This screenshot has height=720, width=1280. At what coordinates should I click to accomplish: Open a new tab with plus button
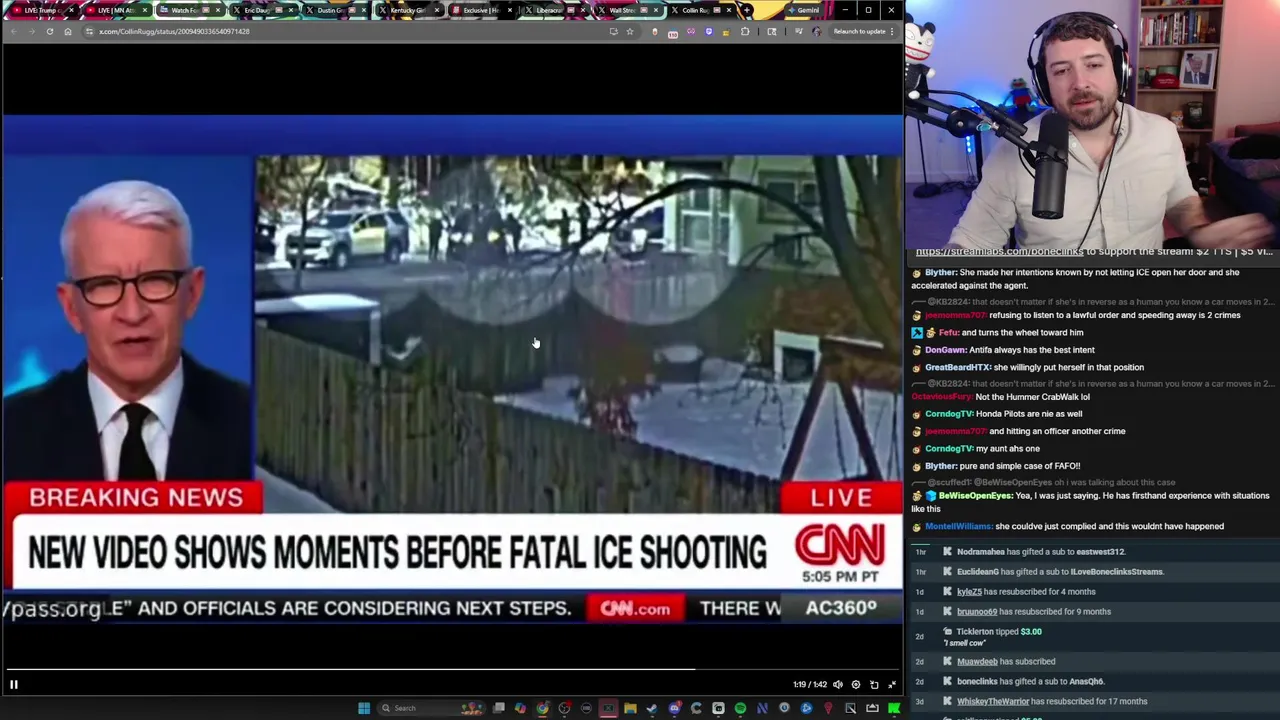747,10
